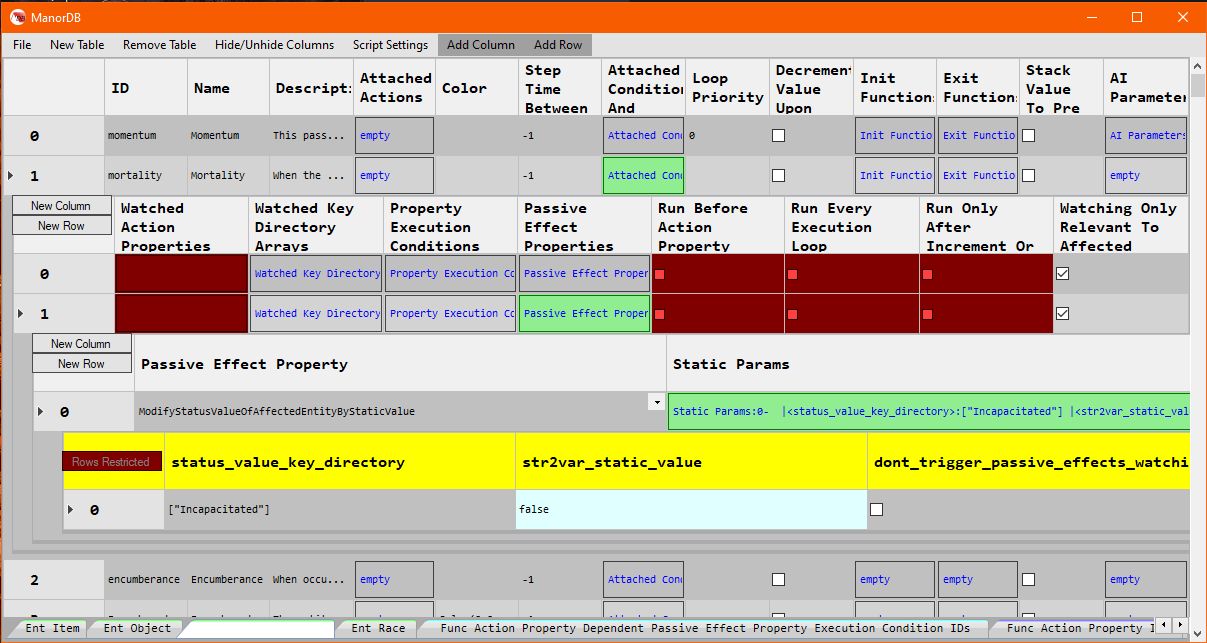This screenshot has height=643, width=1207.
Task: Click New Column button beside Passive Effect Property
Action: pyautogui.click(x=83, y=344)
